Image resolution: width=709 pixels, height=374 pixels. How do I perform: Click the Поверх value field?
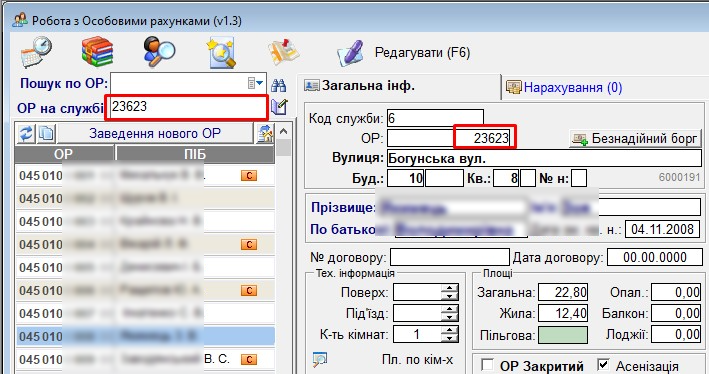click(x=417, y=292)
